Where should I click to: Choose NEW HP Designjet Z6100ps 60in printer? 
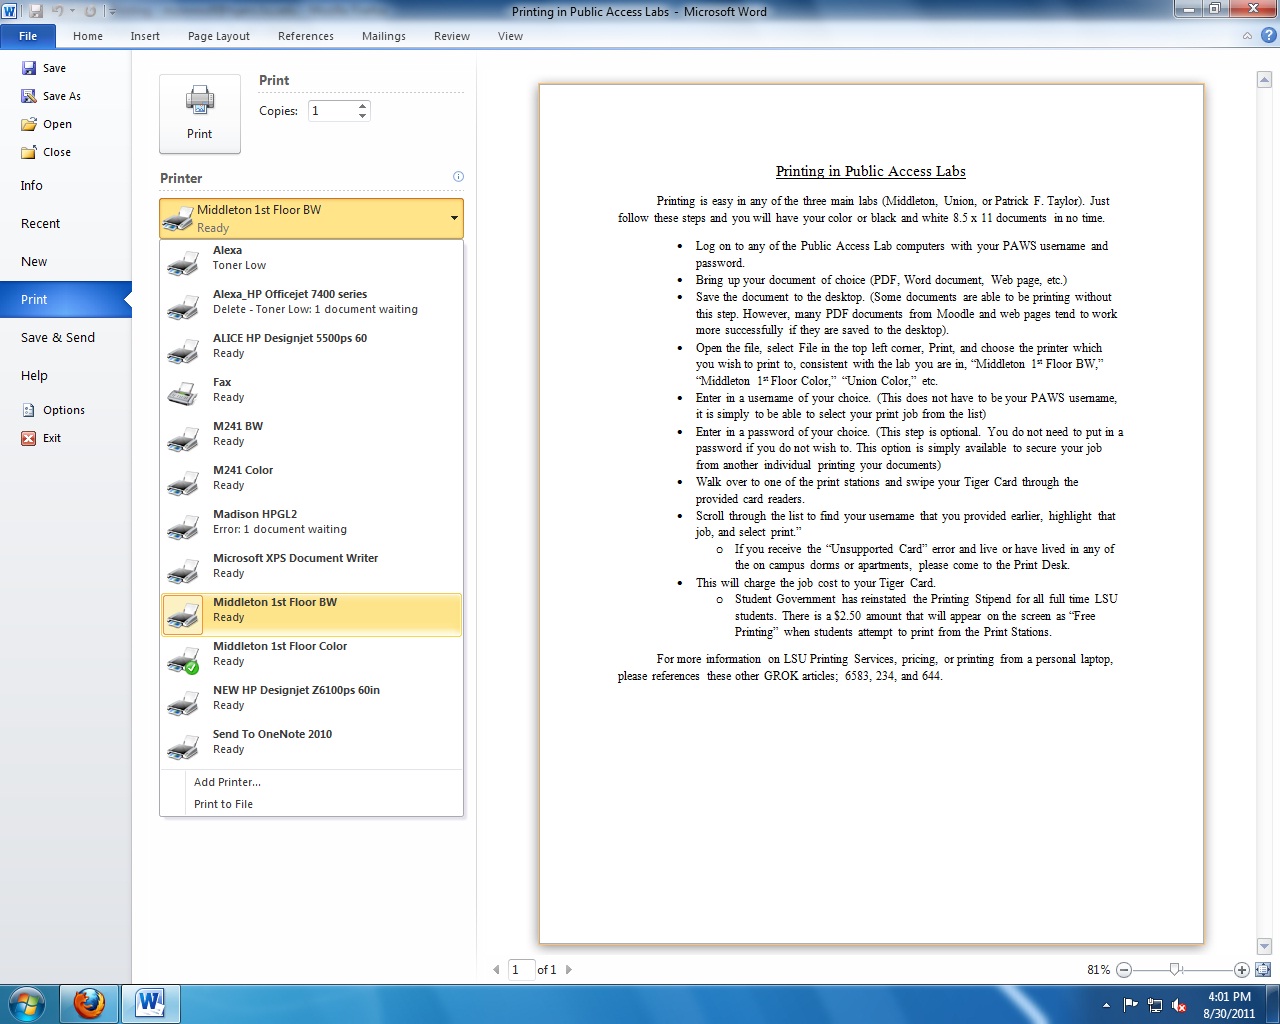(x=311, y=698)
